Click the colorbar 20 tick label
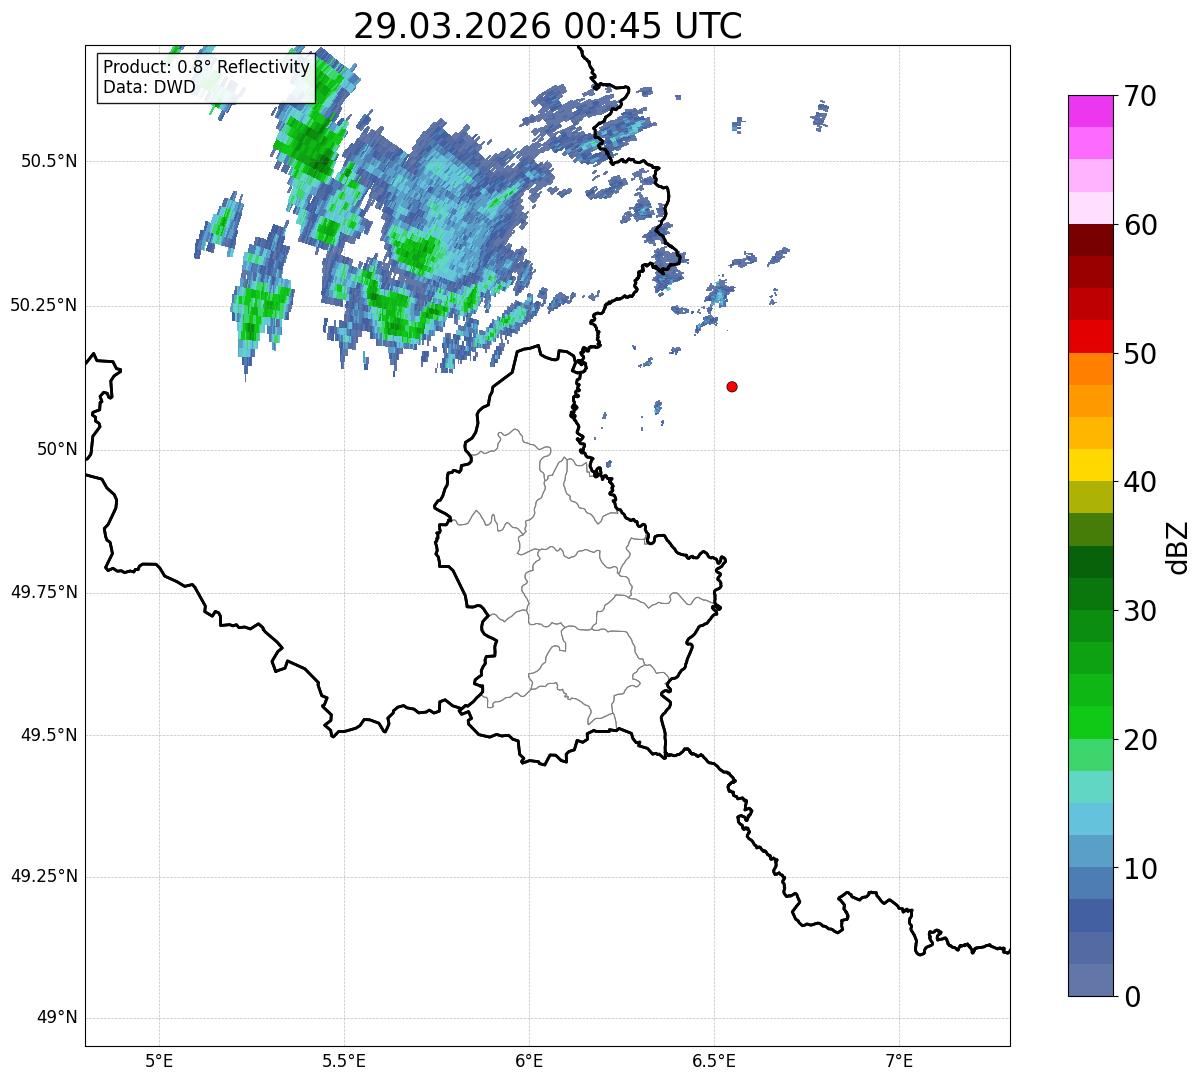 coord(1140,740)
